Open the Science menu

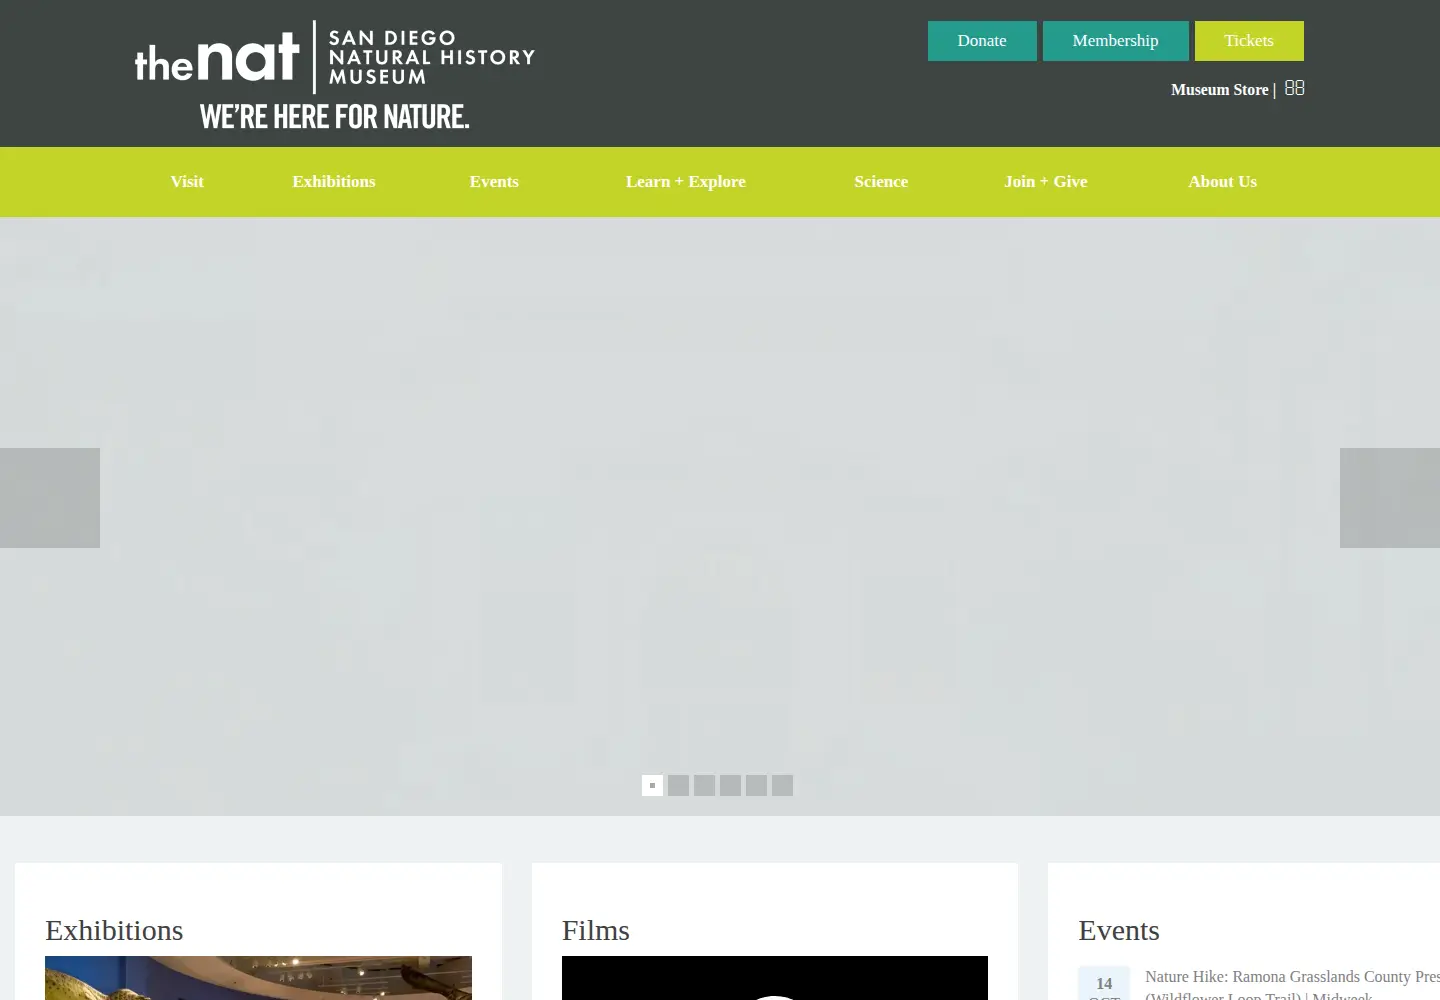pos(881,181)
